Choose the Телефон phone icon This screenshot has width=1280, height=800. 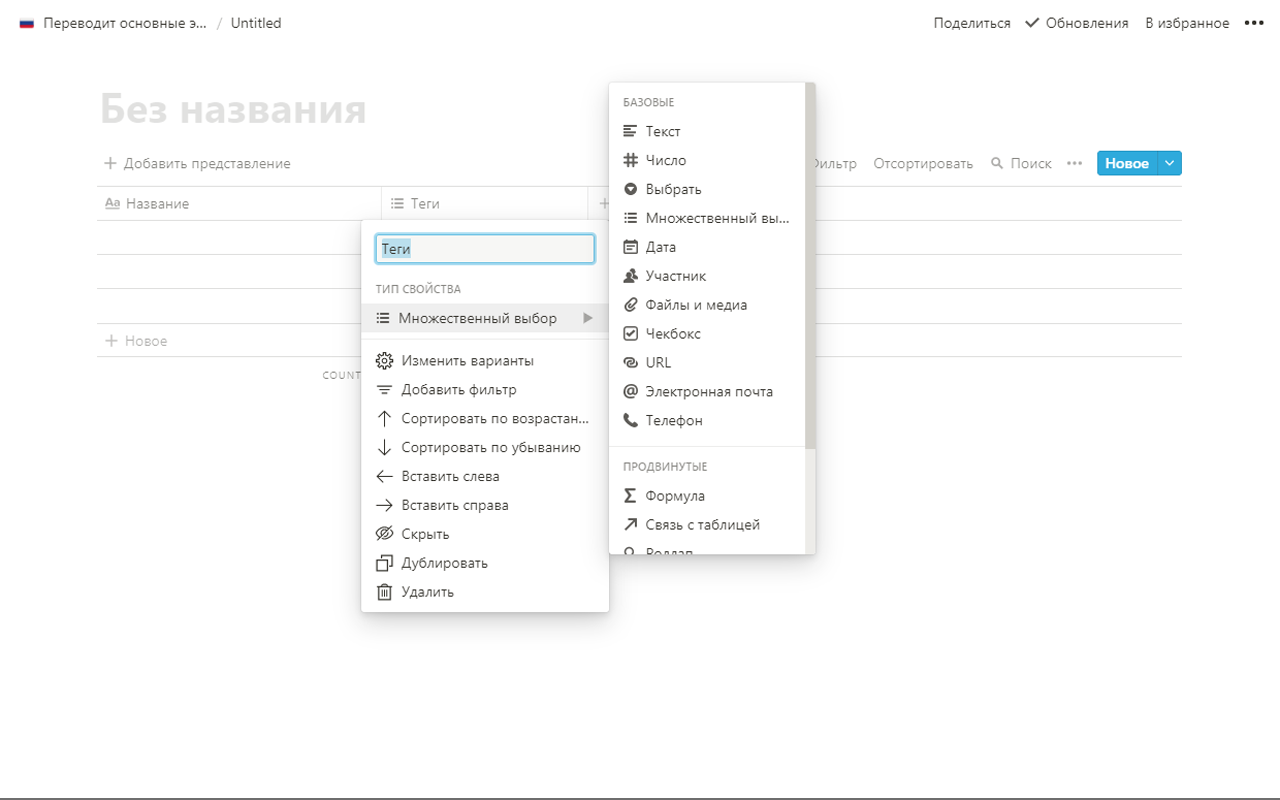pyautogui.click(x=630, y=421)
